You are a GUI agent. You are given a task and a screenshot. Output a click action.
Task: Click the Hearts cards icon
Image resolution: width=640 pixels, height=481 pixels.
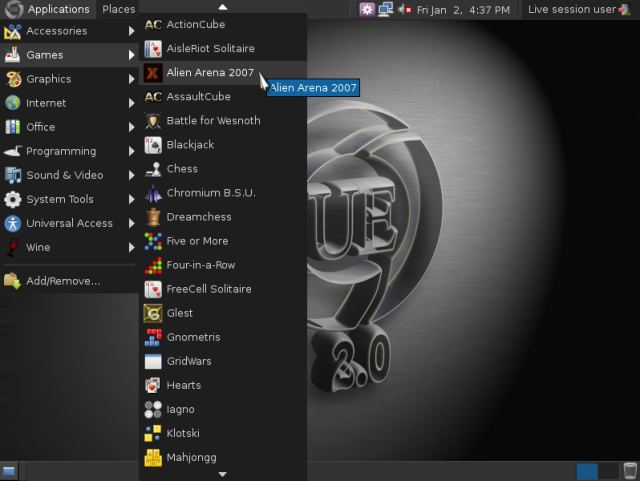(153, 385)
